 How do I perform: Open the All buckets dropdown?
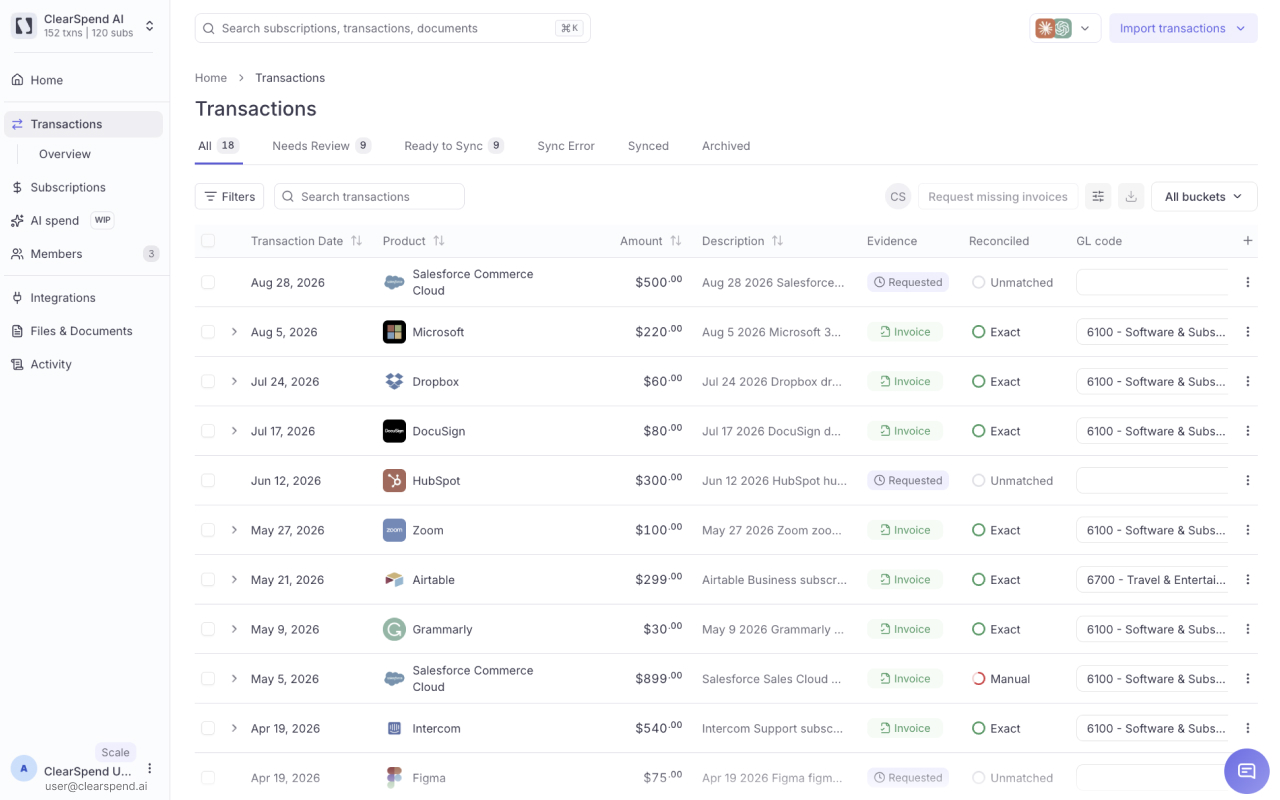pos(1204,197)
